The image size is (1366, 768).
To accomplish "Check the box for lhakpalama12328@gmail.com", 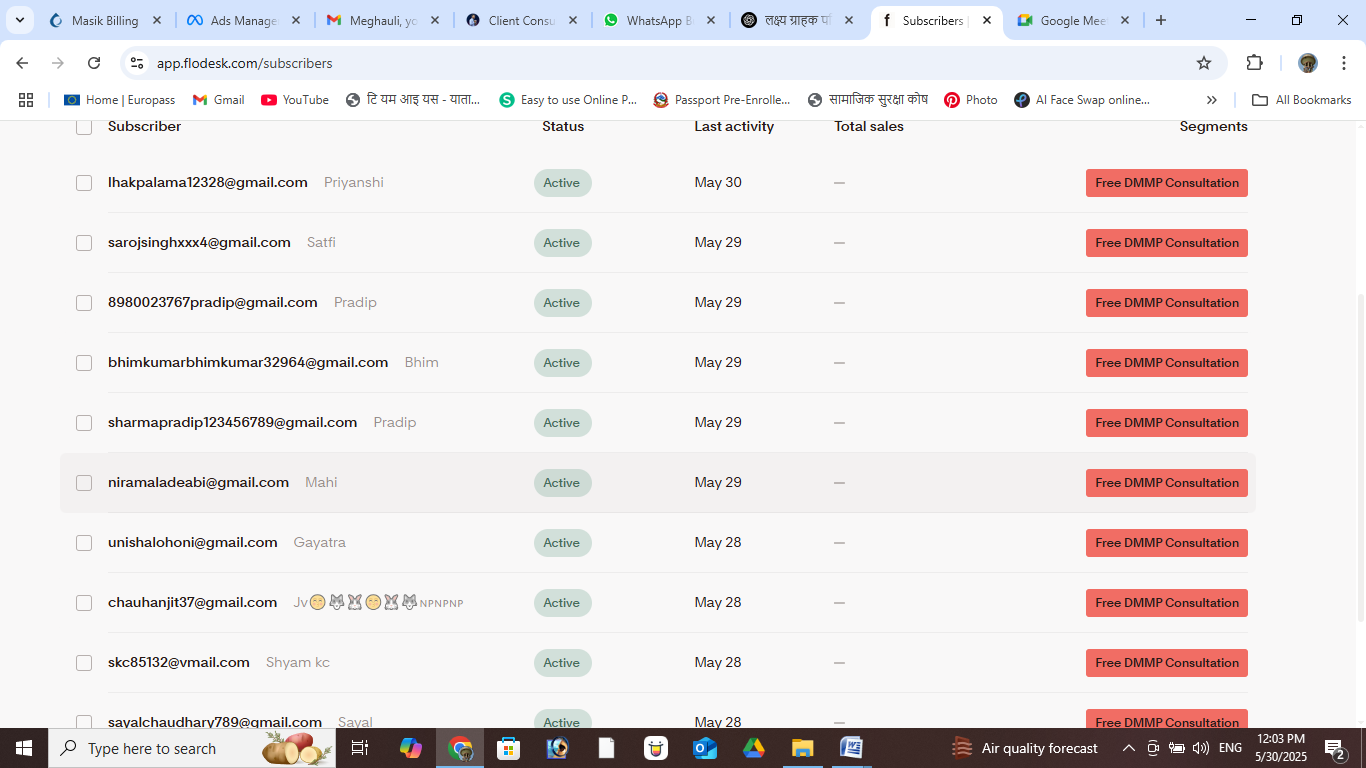I will tap(84, 183).
